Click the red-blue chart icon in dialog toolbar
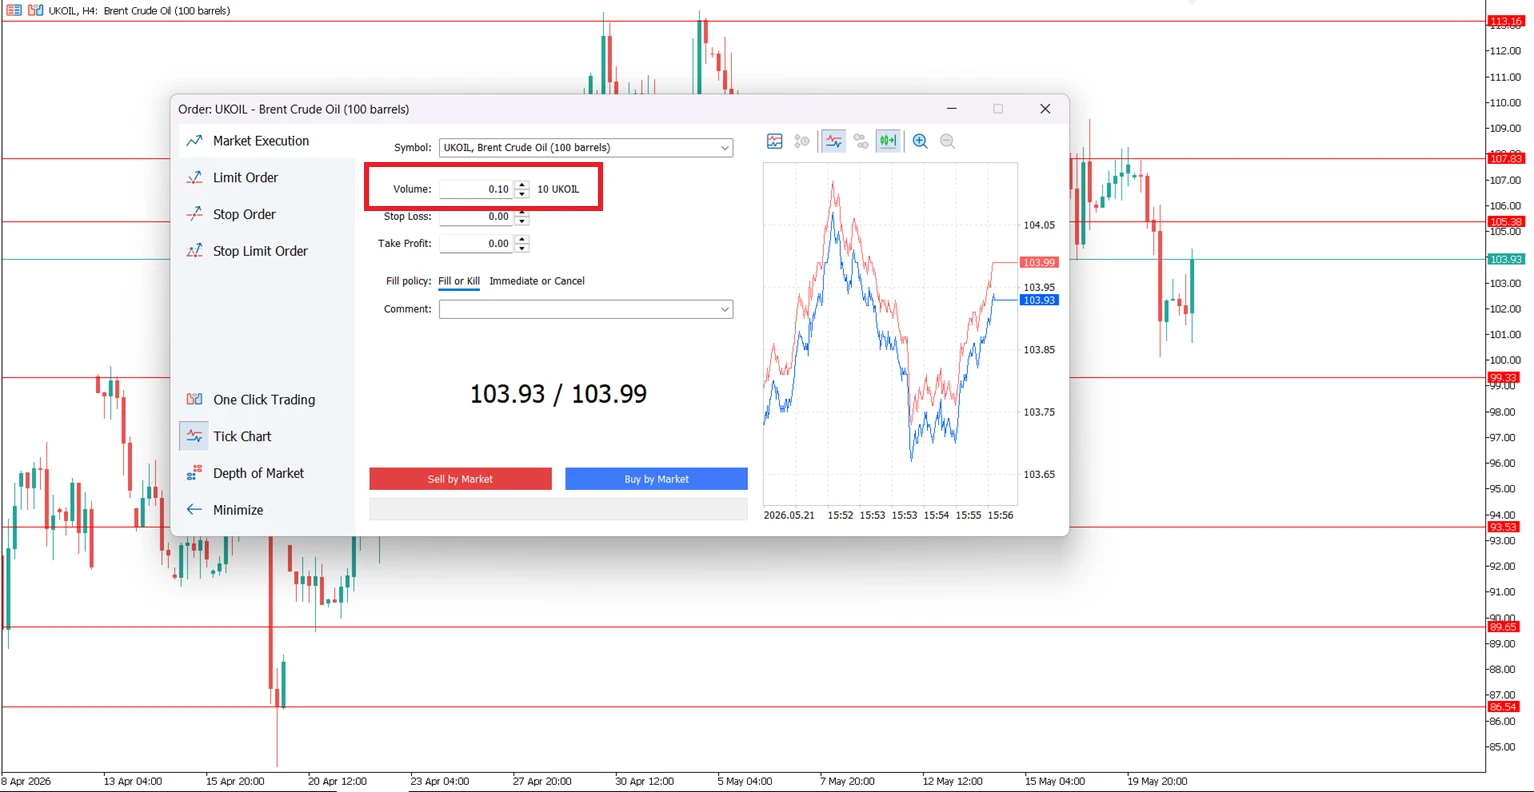The width and height of the screenshot is (1534, 792). pos(775,142)
